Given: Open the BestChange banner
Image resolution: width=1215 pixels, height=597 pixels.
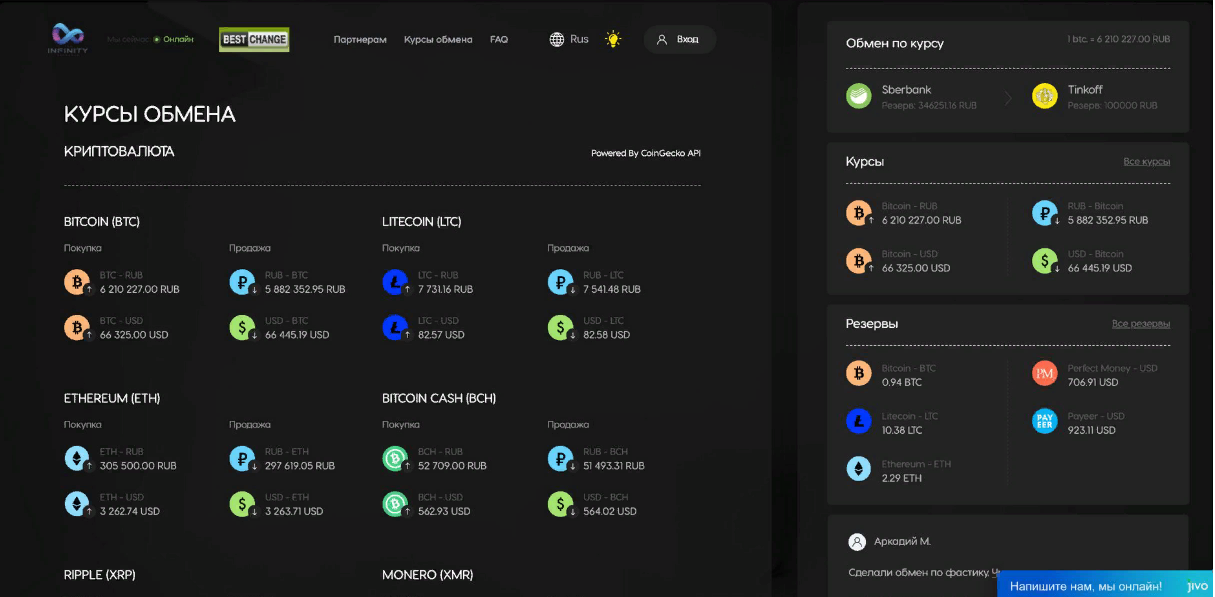Looking at the screenshot, I should 254,40.
